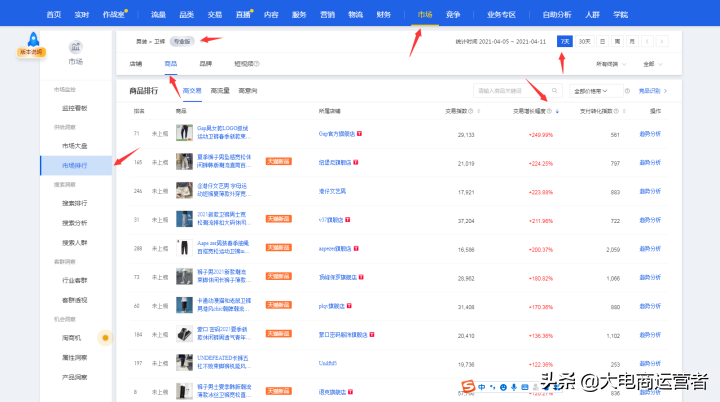The image size is (720, 402).
Task: Open Aape pants product thumbnail
Action: pyautogui.click(x=185, y=248)
